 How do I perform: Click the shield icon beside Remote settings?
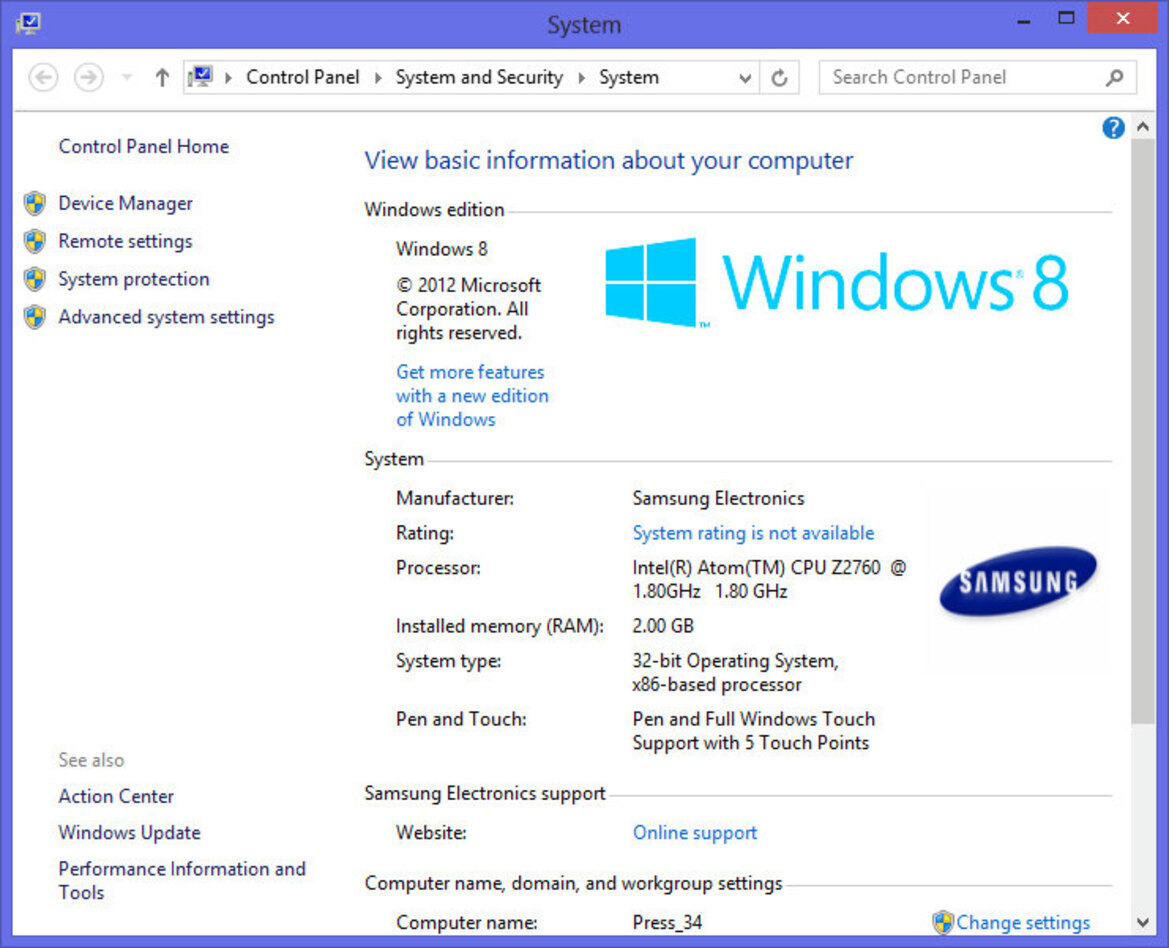(x=34, y=241)
